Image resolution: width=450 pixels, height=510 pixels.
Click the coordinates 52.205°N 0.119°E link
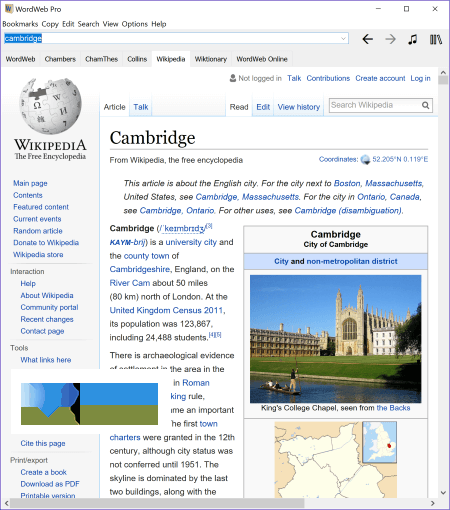[400, 159]
